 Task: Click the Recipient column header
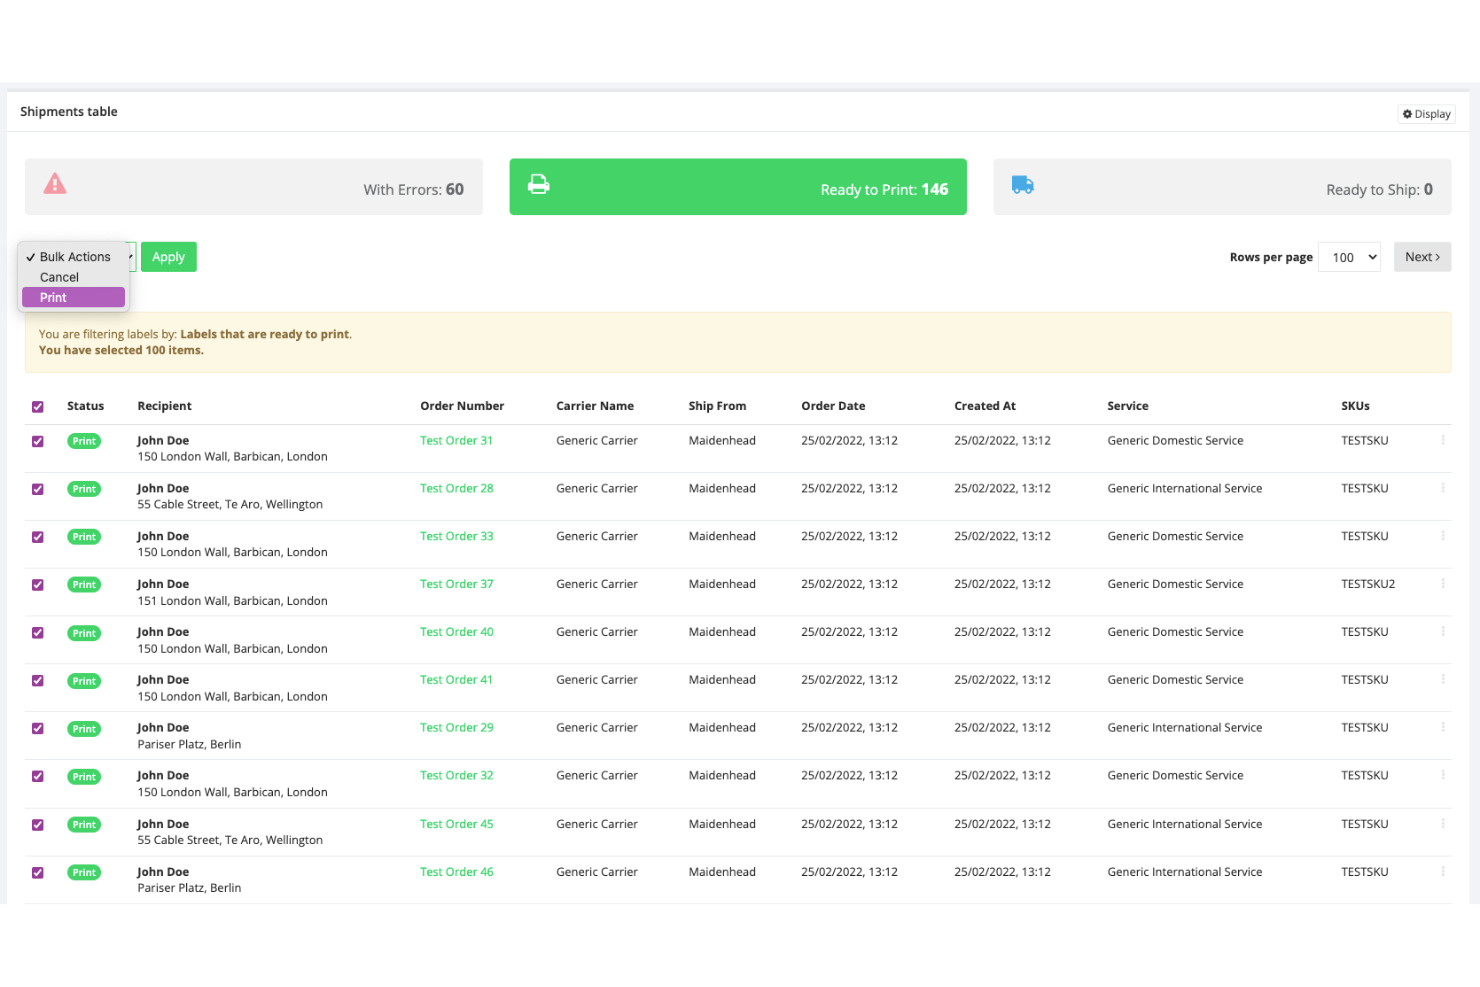pyautogui.click(x=164, y=406)
